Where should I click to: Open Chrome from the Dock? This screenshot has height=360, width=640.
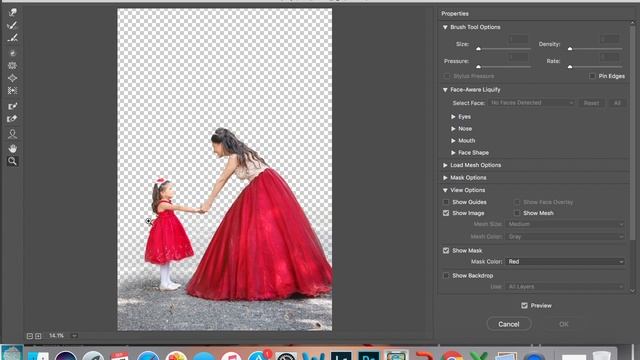tap(451, 355)
